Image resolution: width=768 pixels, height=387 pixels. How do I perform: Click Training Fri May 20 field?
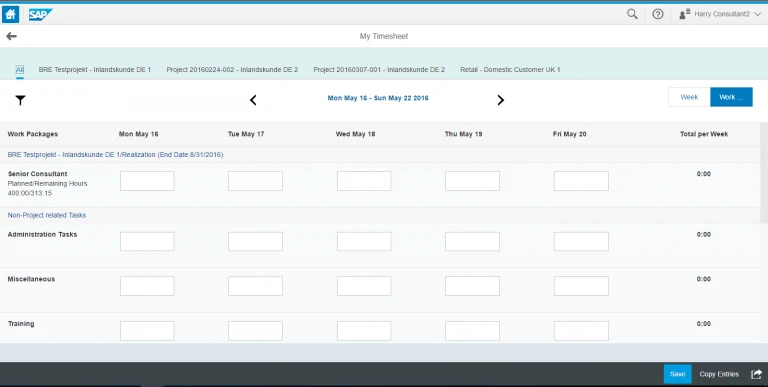581,331
